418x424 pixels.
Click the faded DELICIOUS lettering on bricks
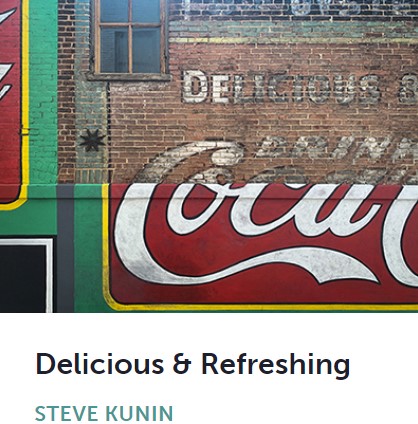[282, 88]
